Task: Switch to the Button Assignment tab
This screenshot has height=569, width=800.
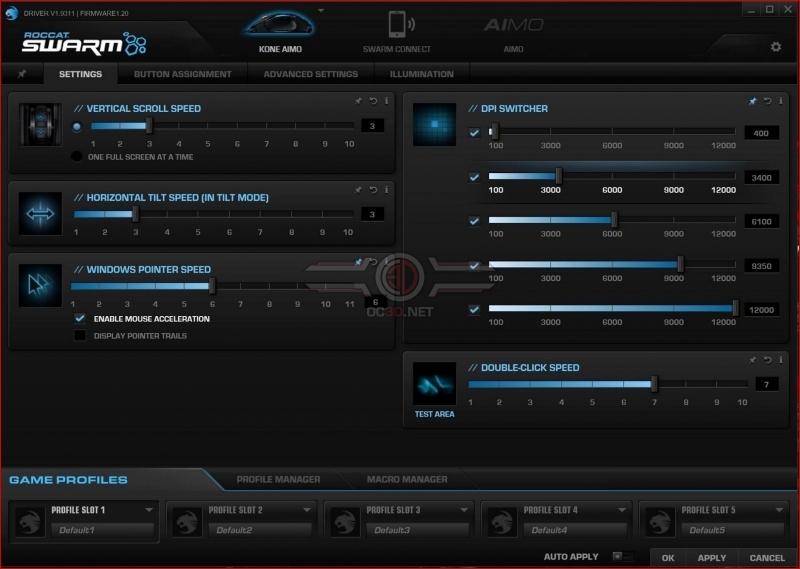Action: [x=183, y=74]
